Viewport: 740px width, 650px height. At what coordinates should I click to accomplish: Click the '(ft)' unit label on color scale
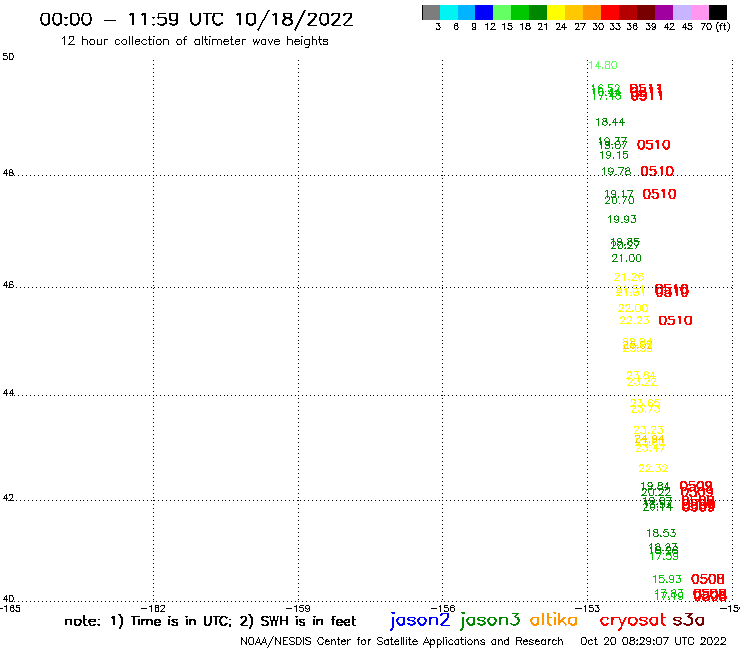tap(723, 26)
